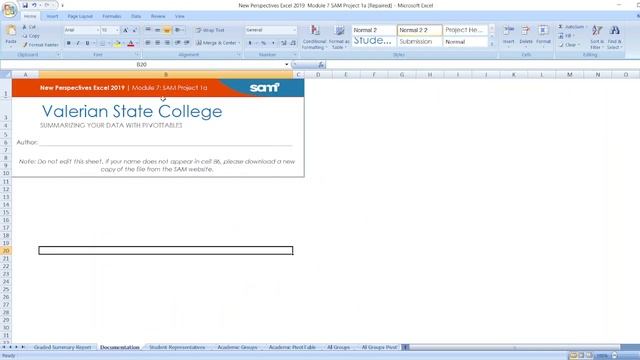Screen dimensions: 640x360
Task: Open the View ribbon tab
Action: (180, 16)
